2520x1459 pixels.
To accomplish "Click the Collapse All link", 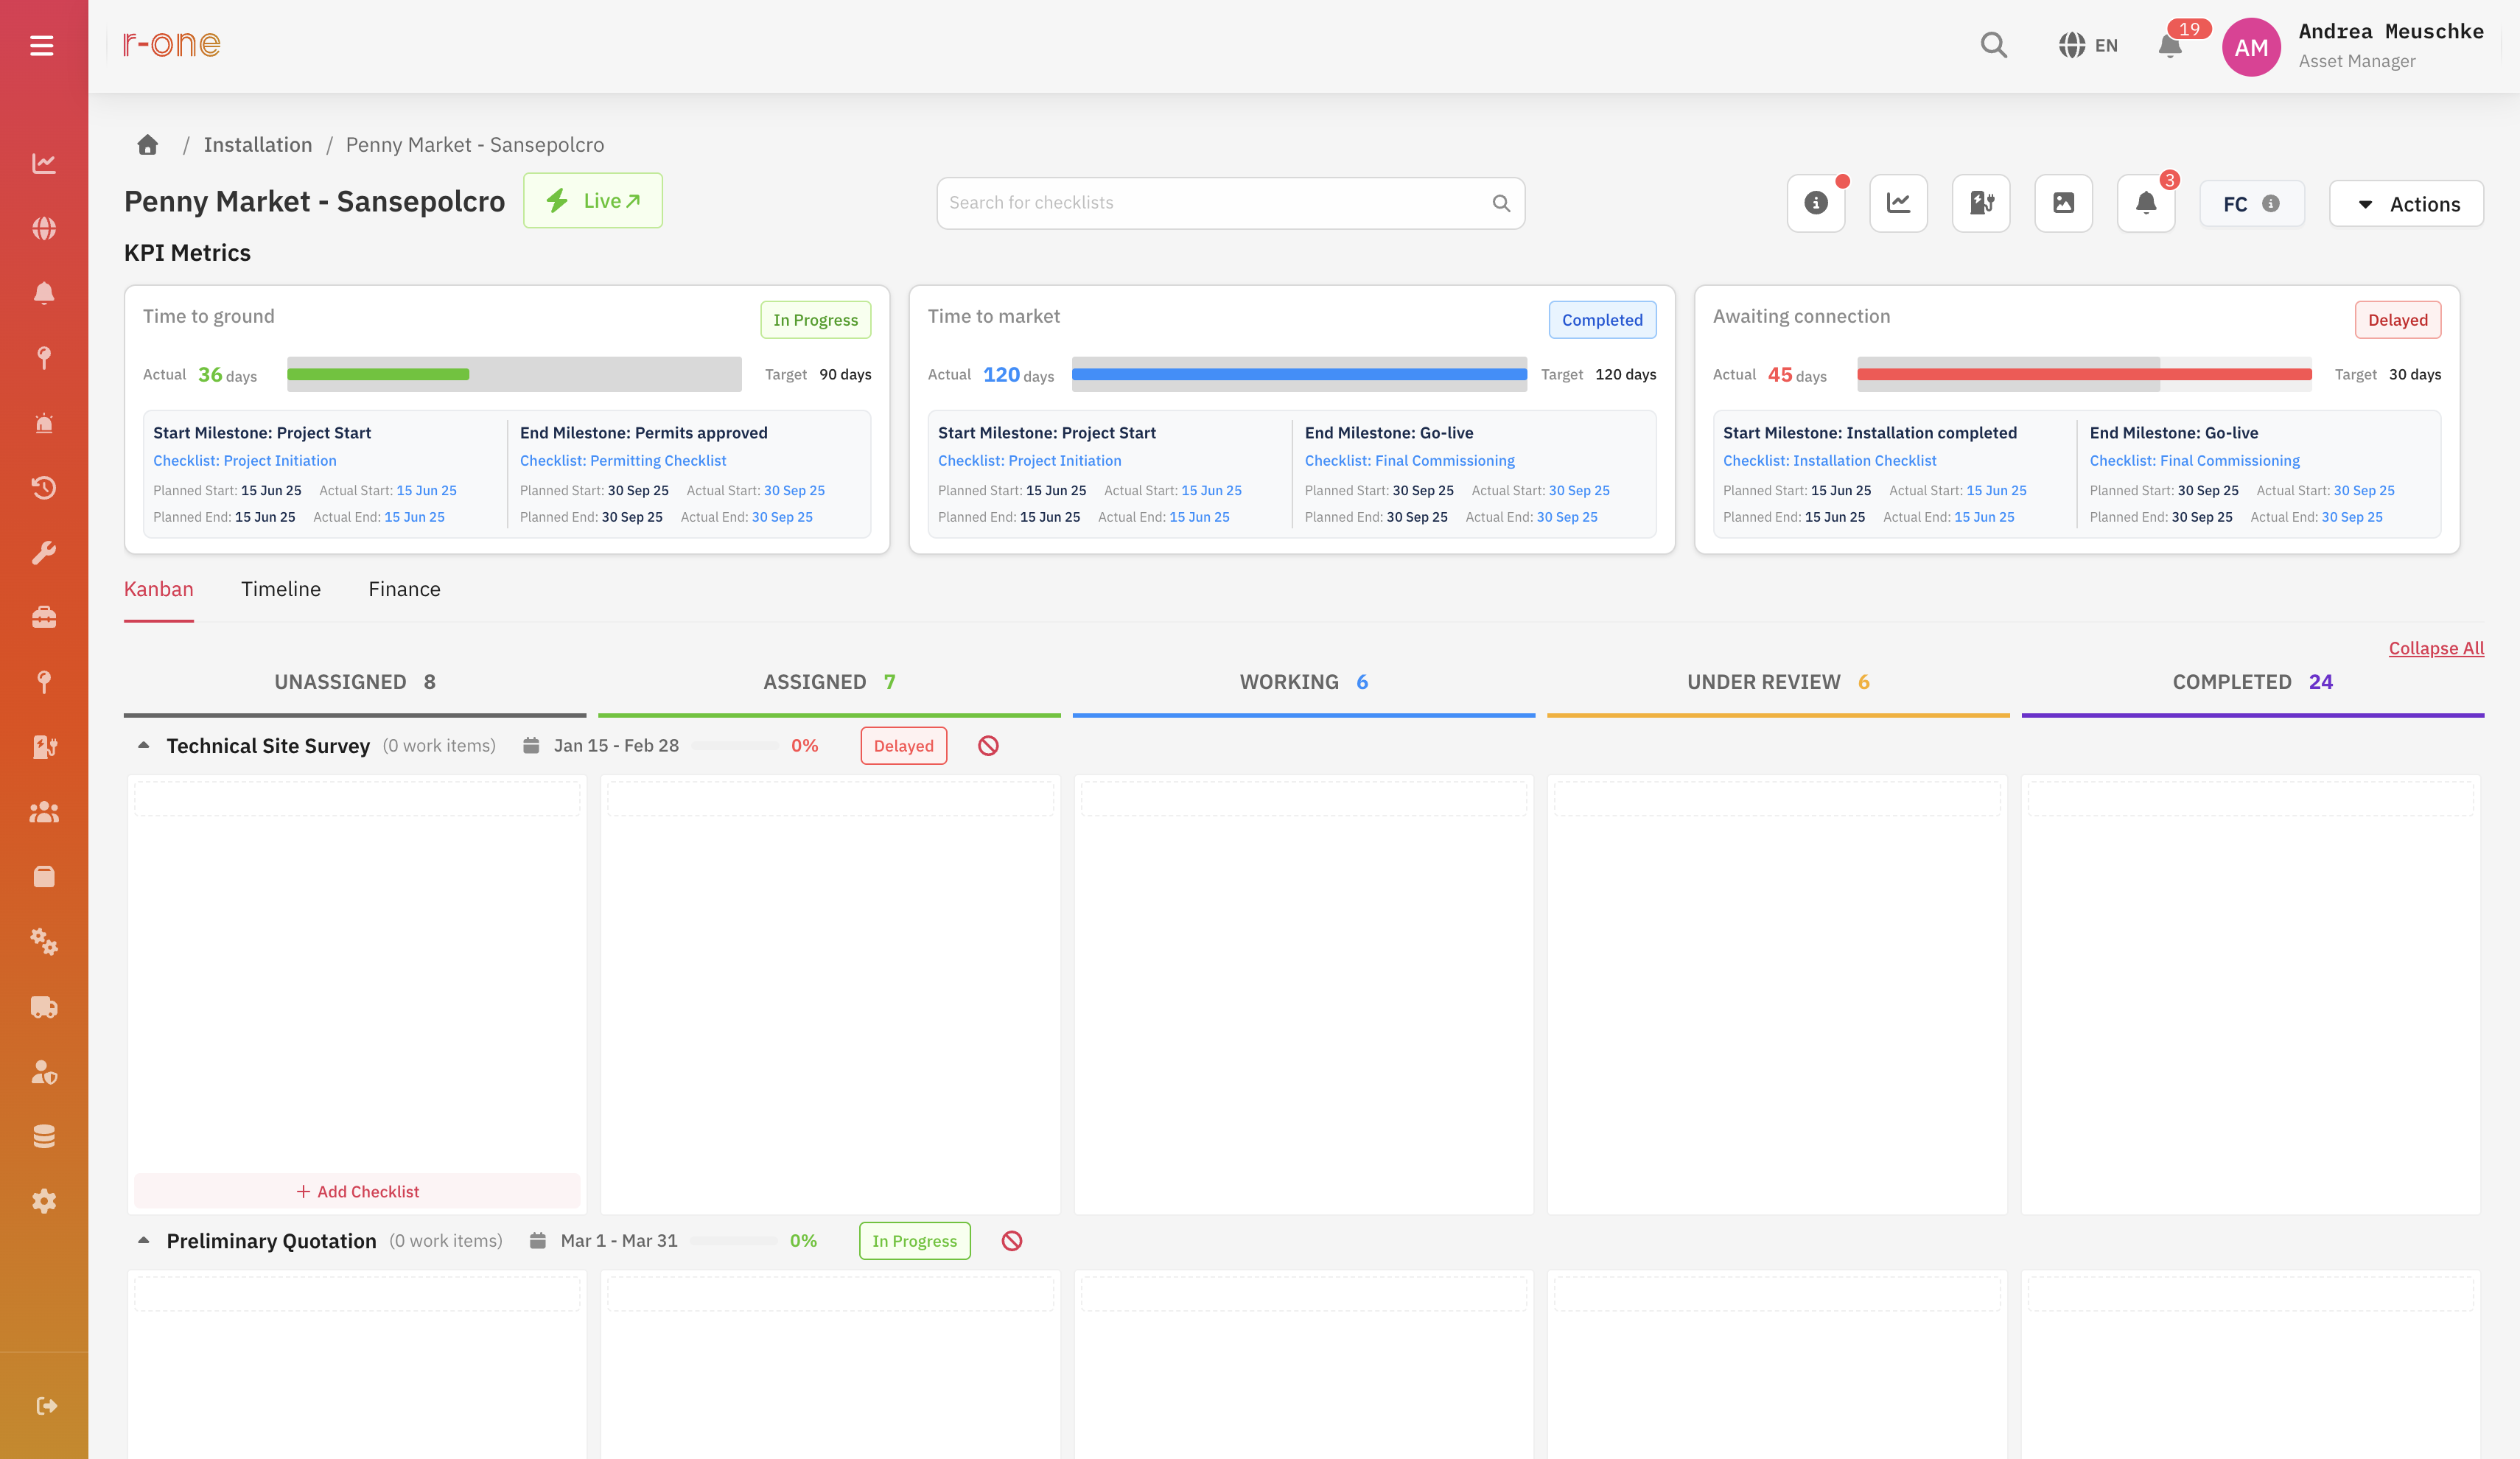I will (x=2436, y=648).
